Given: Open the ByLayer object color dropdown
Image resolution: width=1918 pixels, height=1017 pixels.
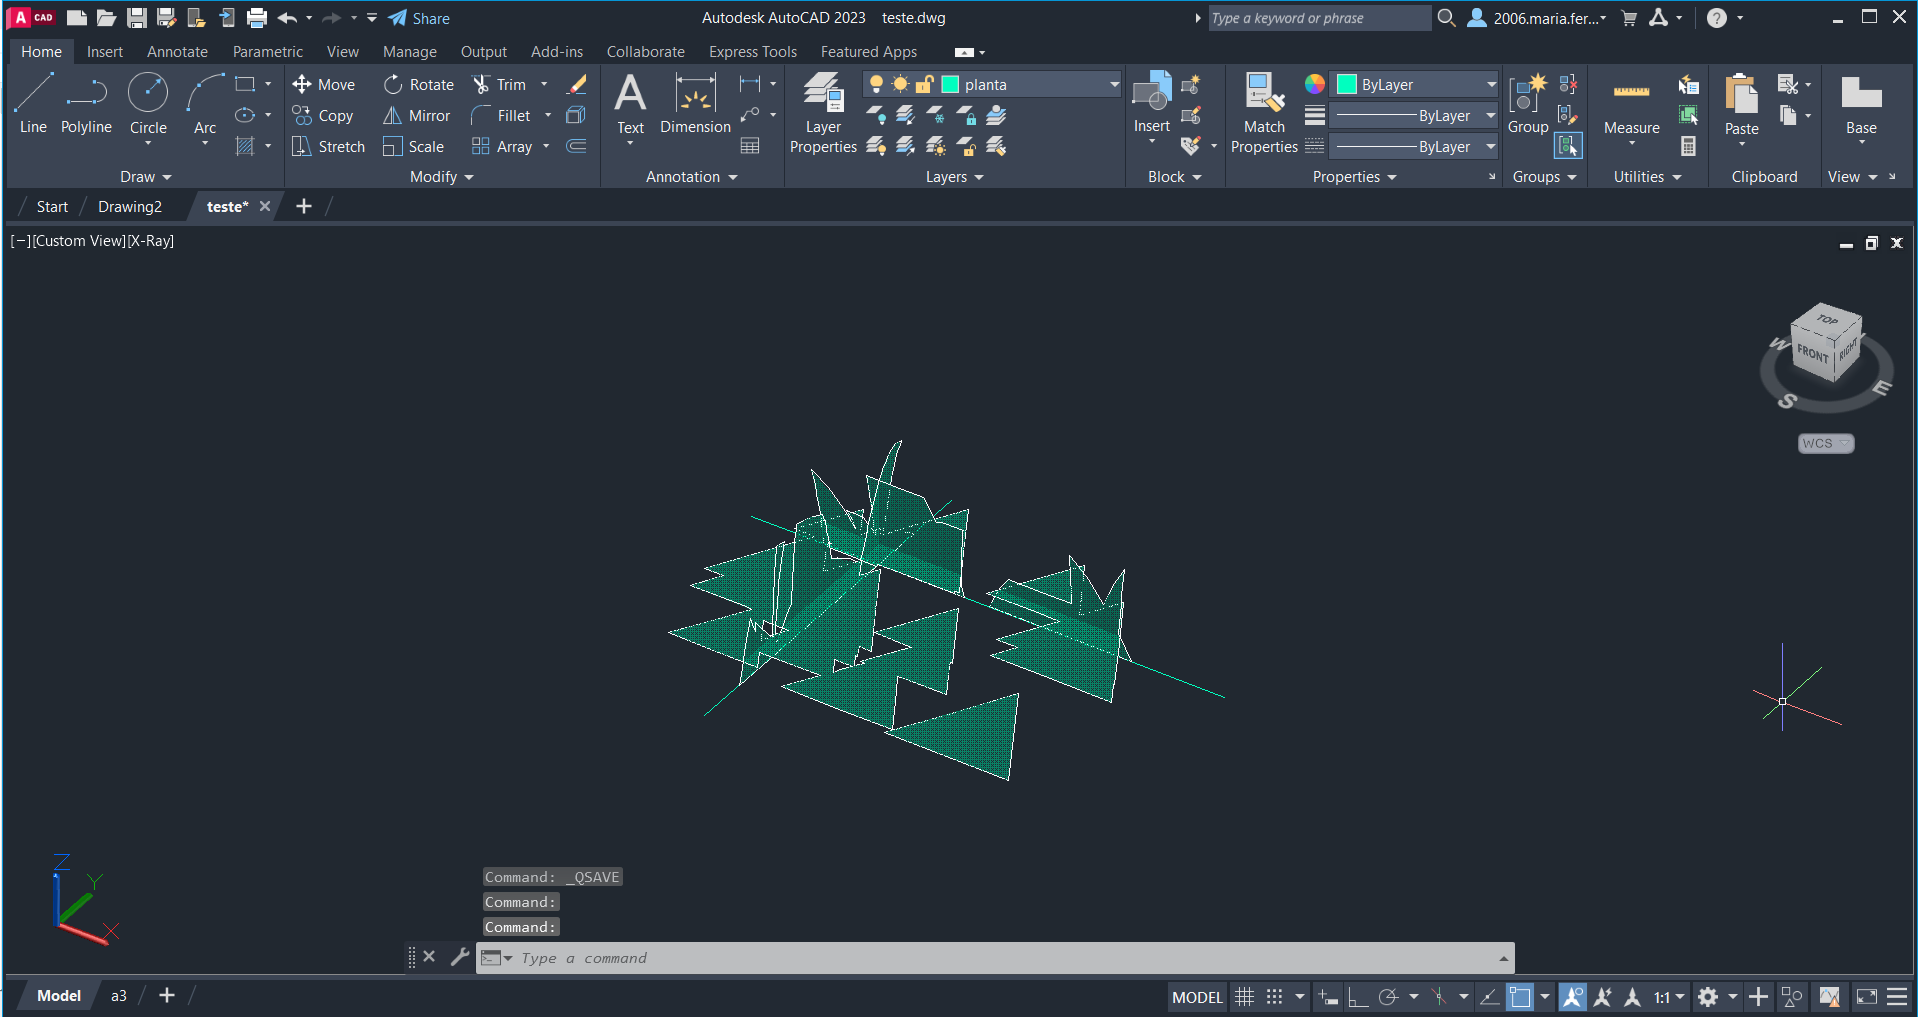Looking at the screenshot, I should point(1490,85).
